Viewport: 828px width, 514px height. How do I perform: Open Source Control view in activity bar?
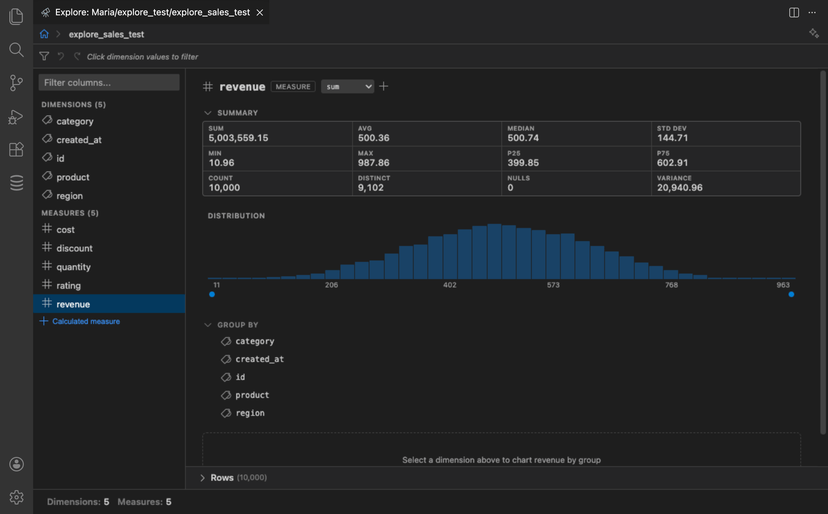pos(16,83)
